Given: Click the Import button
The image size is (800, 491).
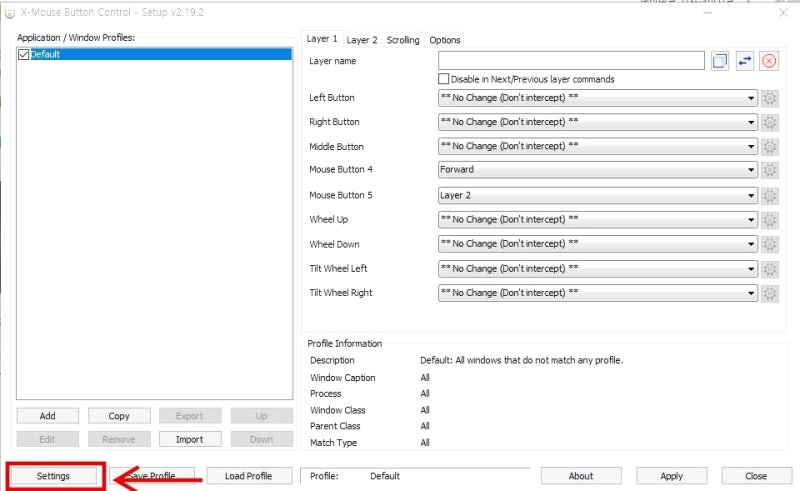Looking at the screenshot, I should [x=190, y=439].
